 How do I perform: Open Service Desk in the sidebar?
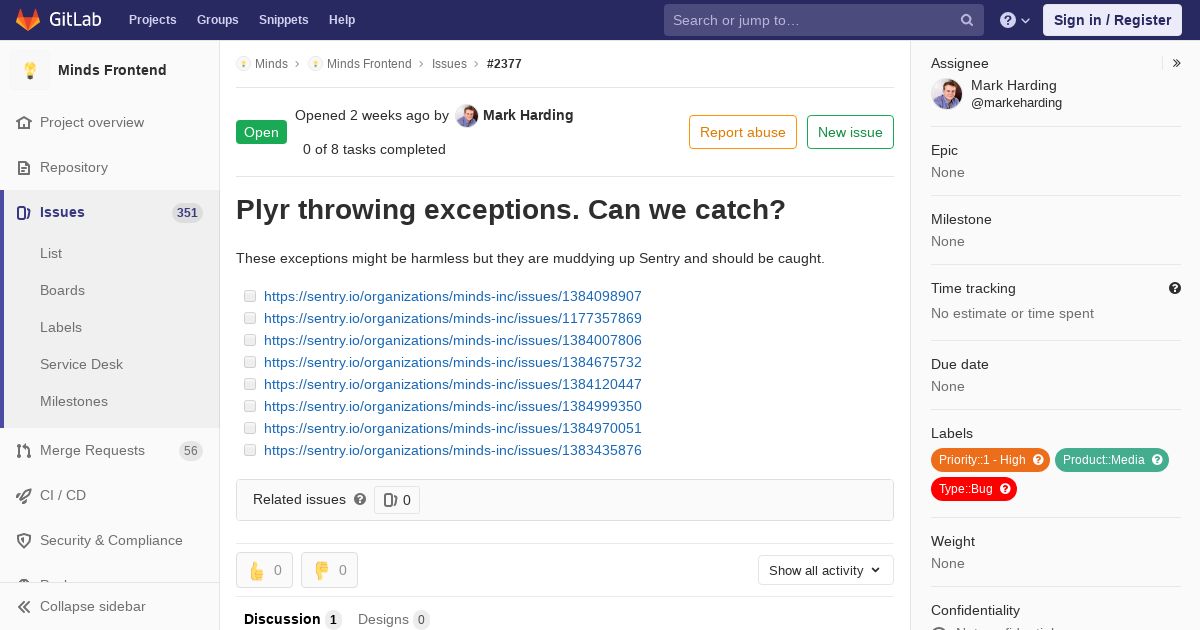81,365
